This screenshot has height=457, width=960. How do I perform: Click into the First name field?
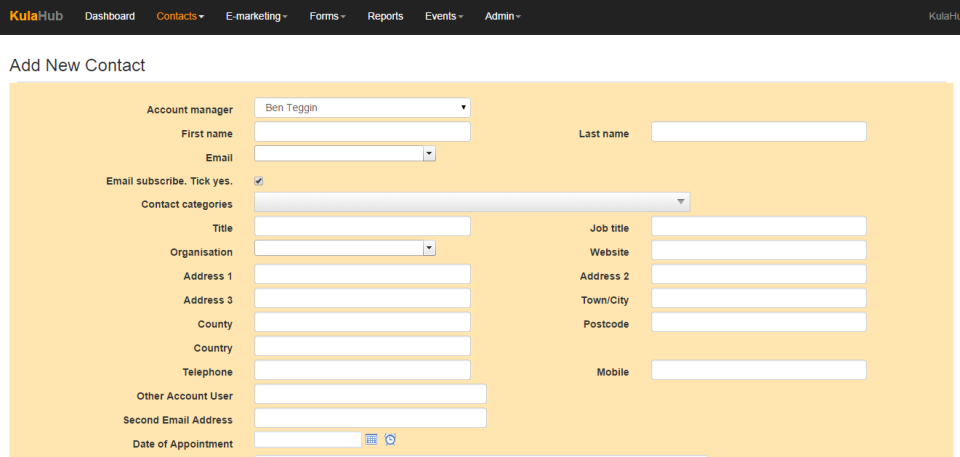click(362, 132)
